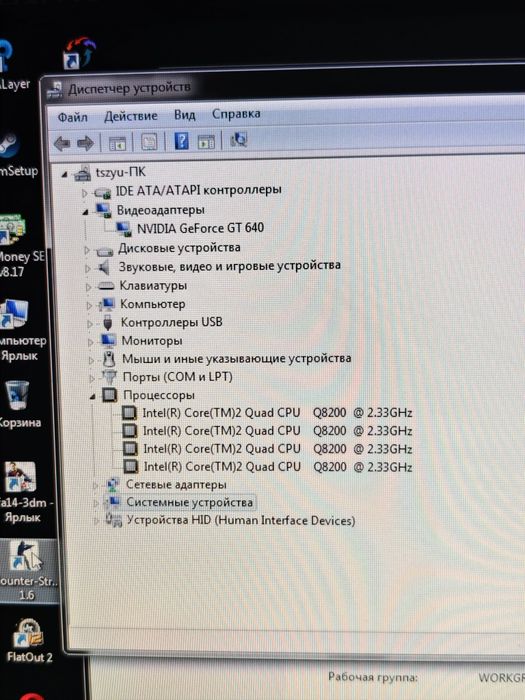This screenshot has width=525, height=700.
Task: Expand Звуковые, видео и игровые устройства
Action: [x=88, y=269]
